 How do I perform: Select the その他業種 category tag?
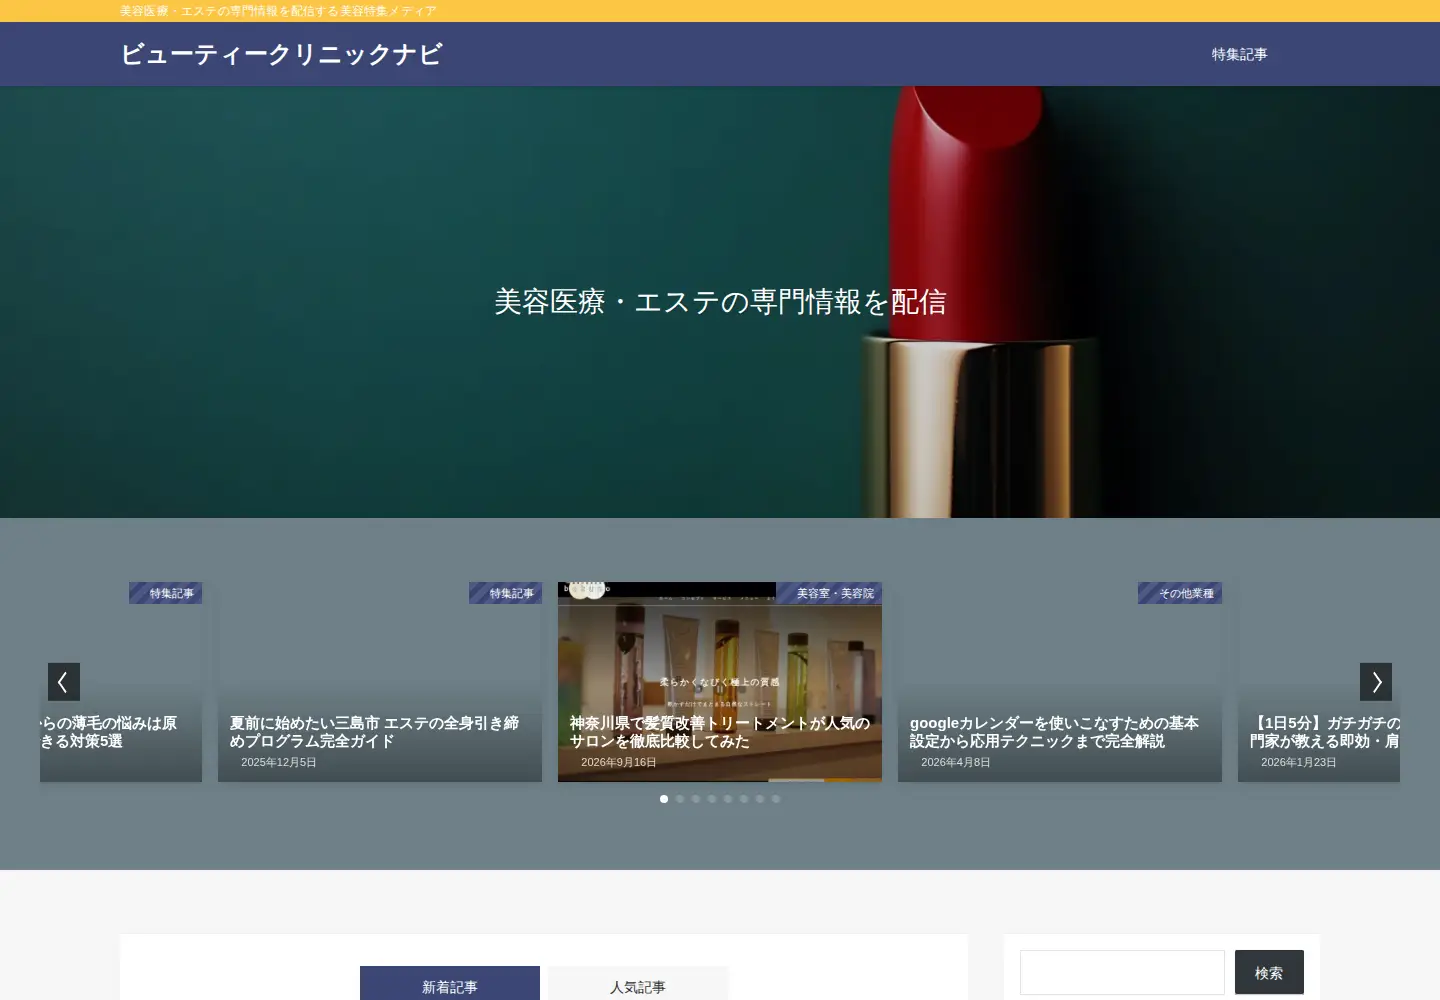point(1180,593)
